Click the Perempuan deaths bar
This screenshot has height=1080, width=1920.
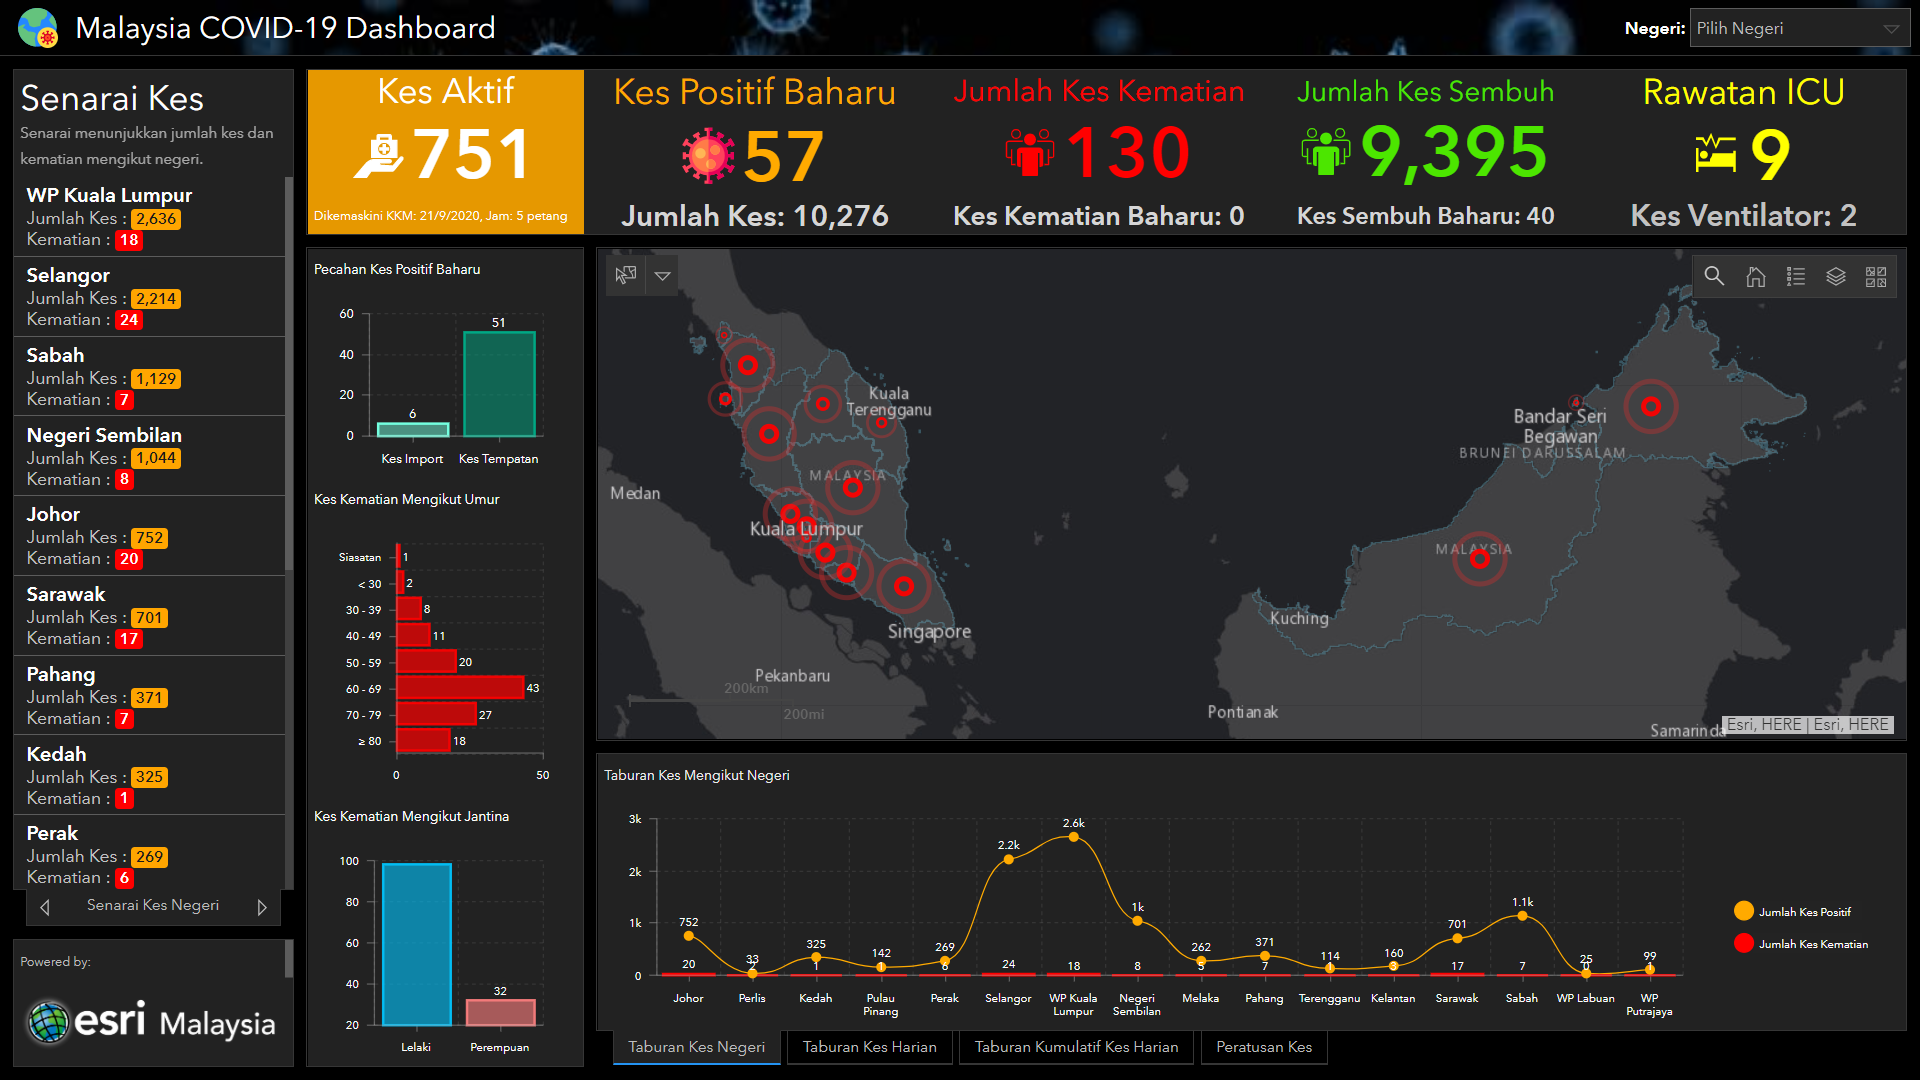[x=501, y=1012]
